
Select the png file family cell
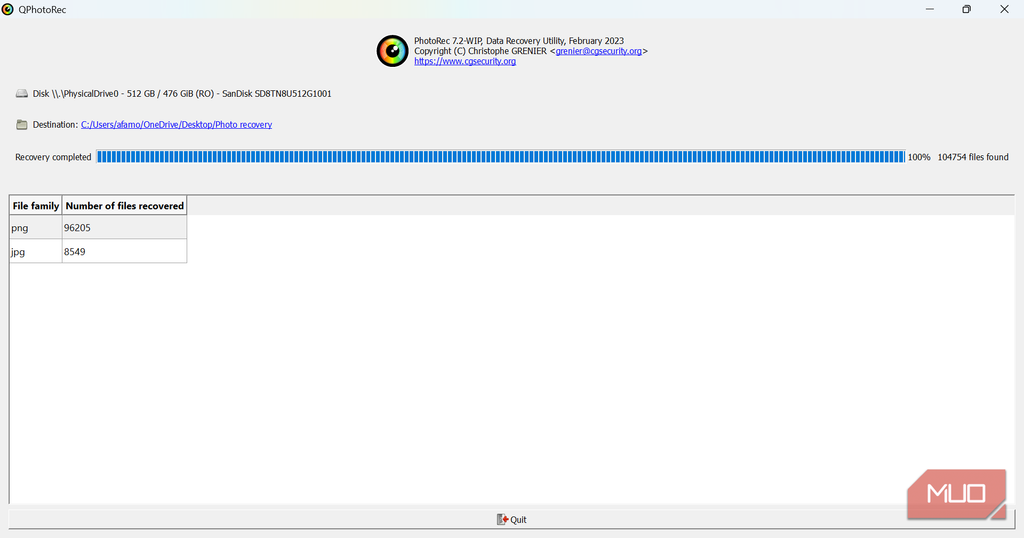[36, 228]
